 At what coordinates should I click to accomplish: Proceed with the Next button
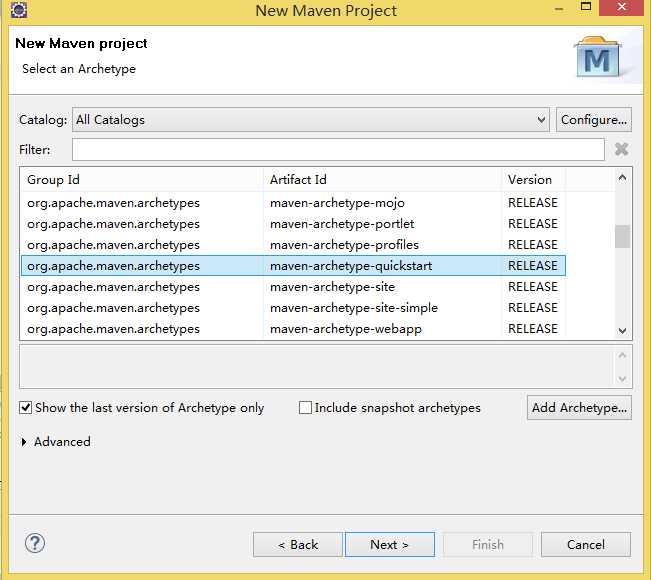point(390,544)
